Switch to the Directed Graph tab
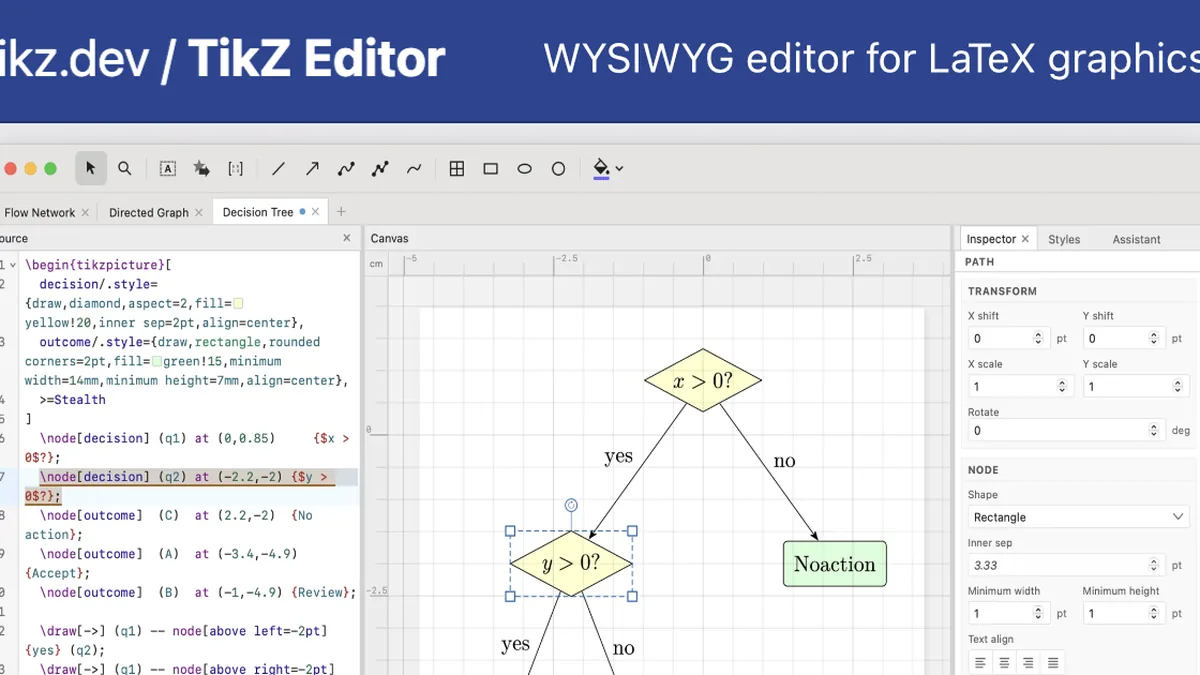The image size is (1200, 675). [x=149, y=212]
